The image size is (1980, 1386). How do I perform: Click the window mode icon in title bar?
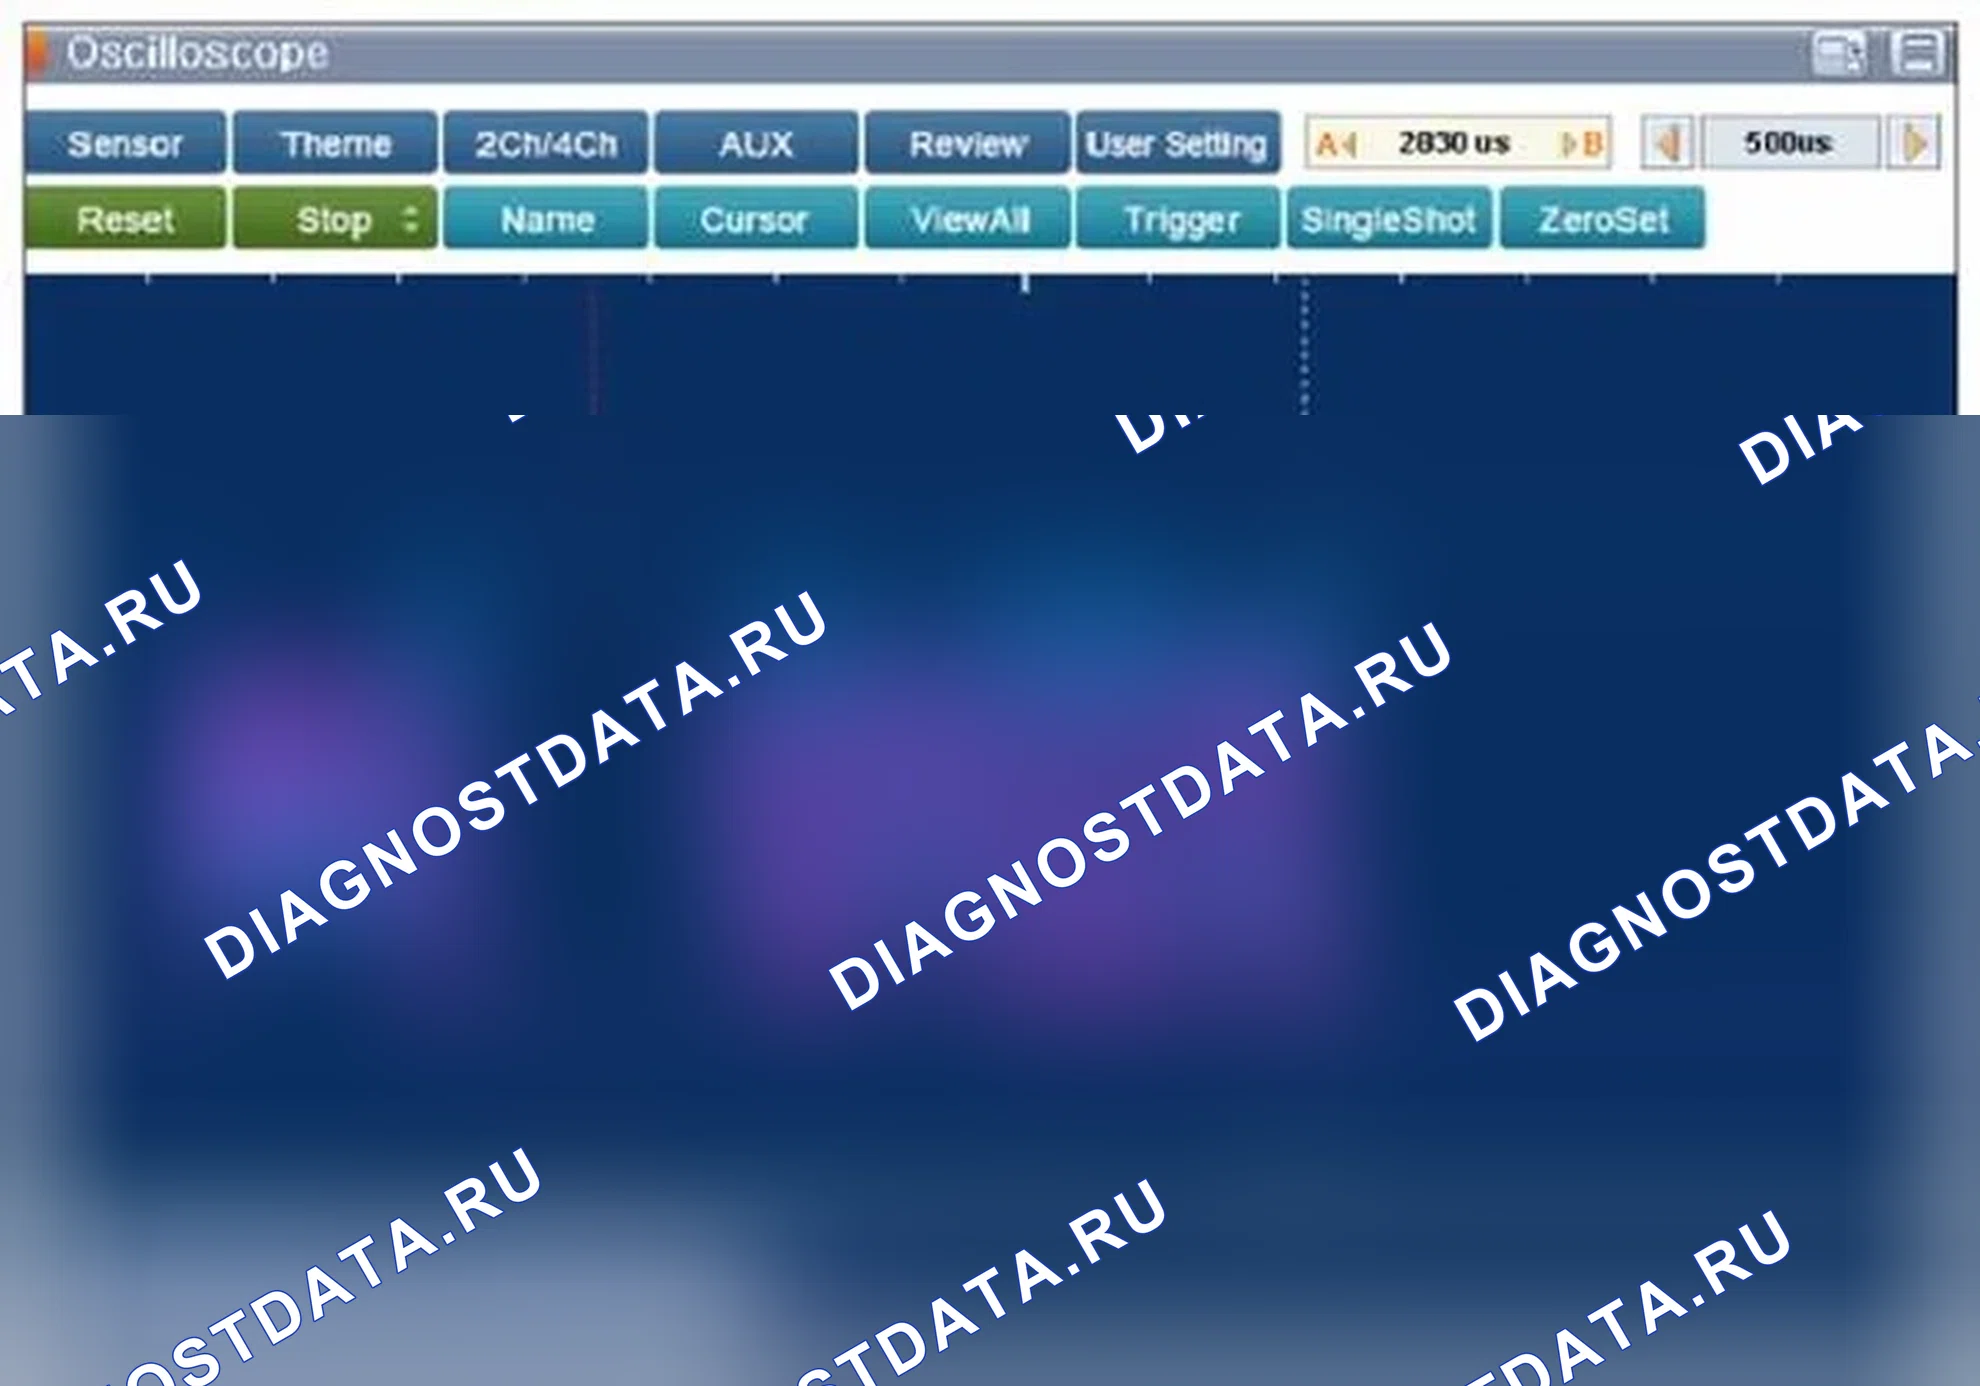click(1838, 53)
